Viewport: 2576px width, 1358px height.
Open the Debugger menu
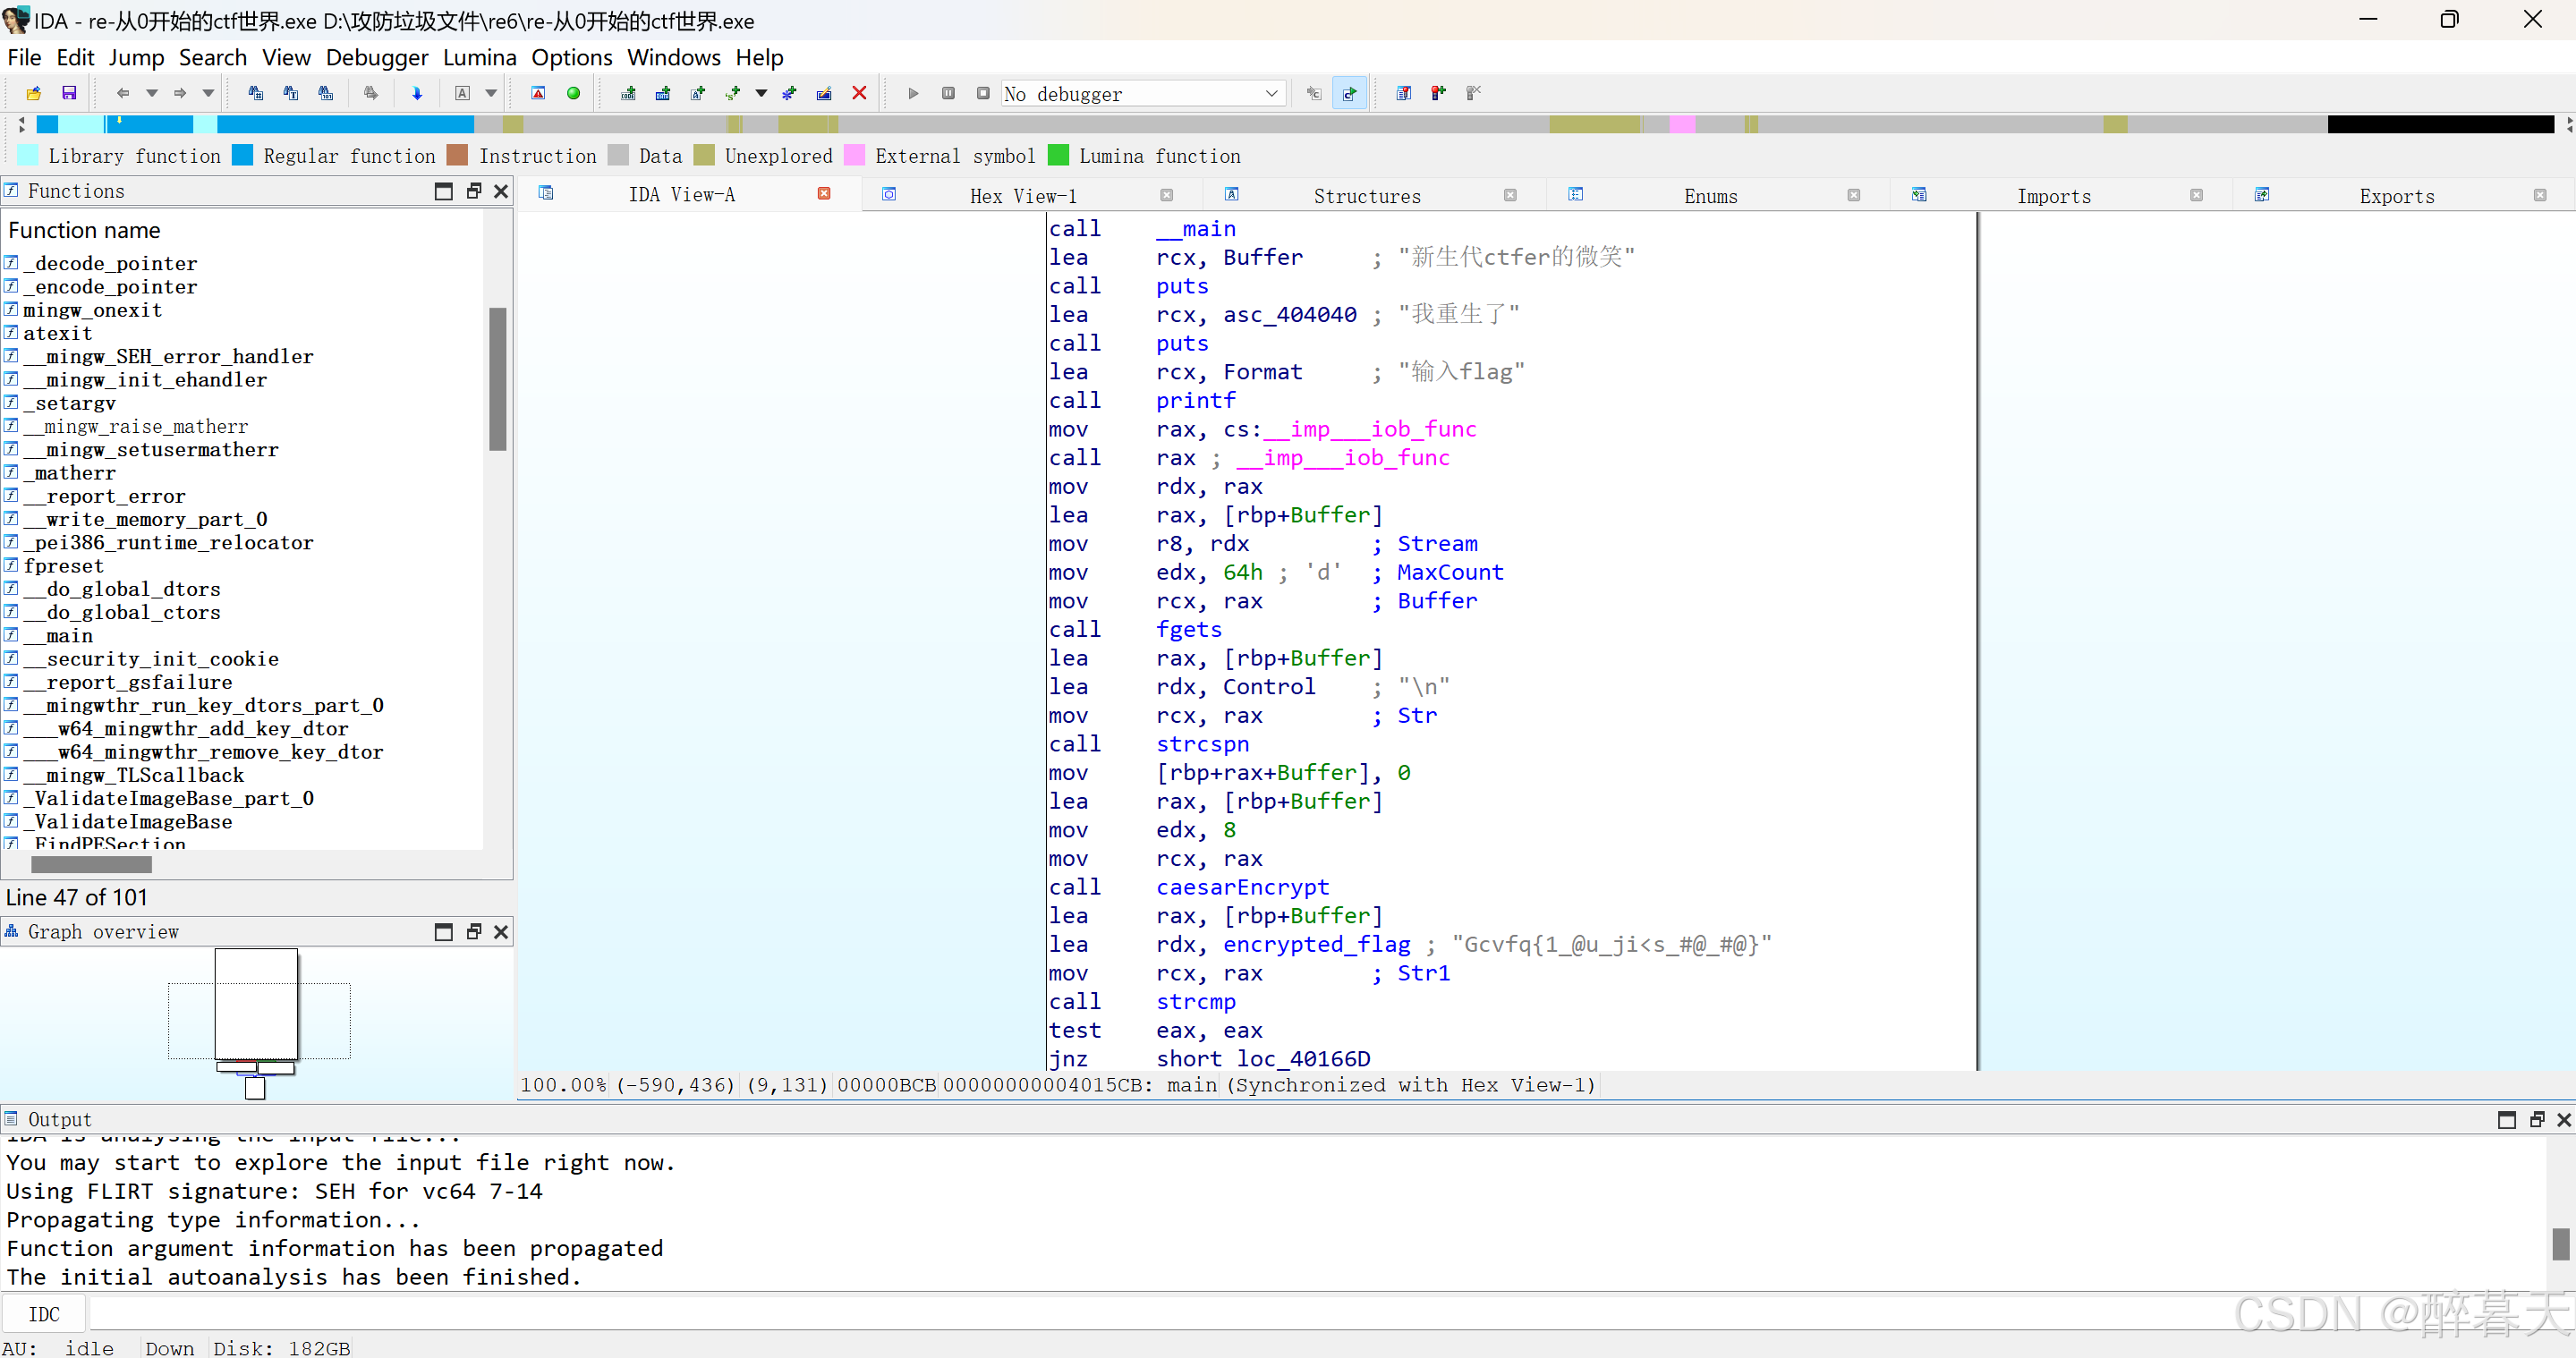click(376, 57)
